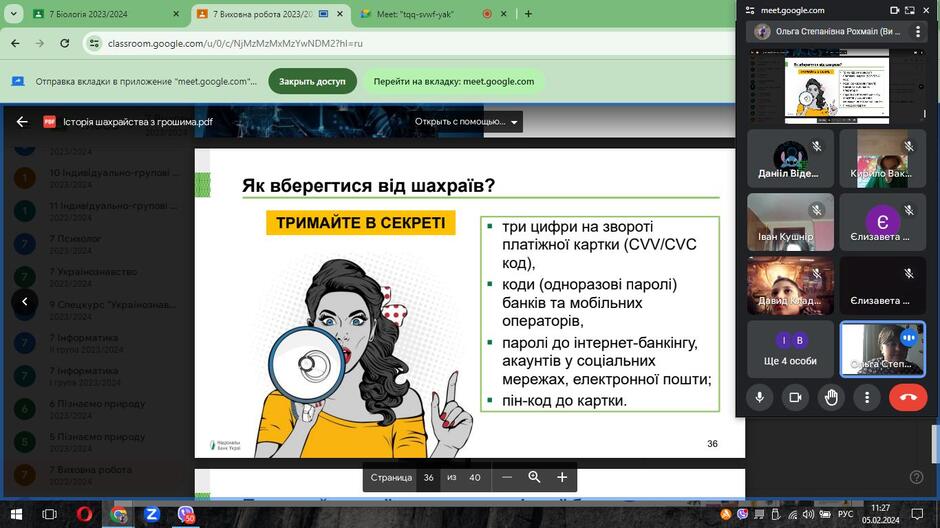Screen dimensions: 940x528
Task: Close the PDF preview with back arrow
Action: (x=22, y=122)
